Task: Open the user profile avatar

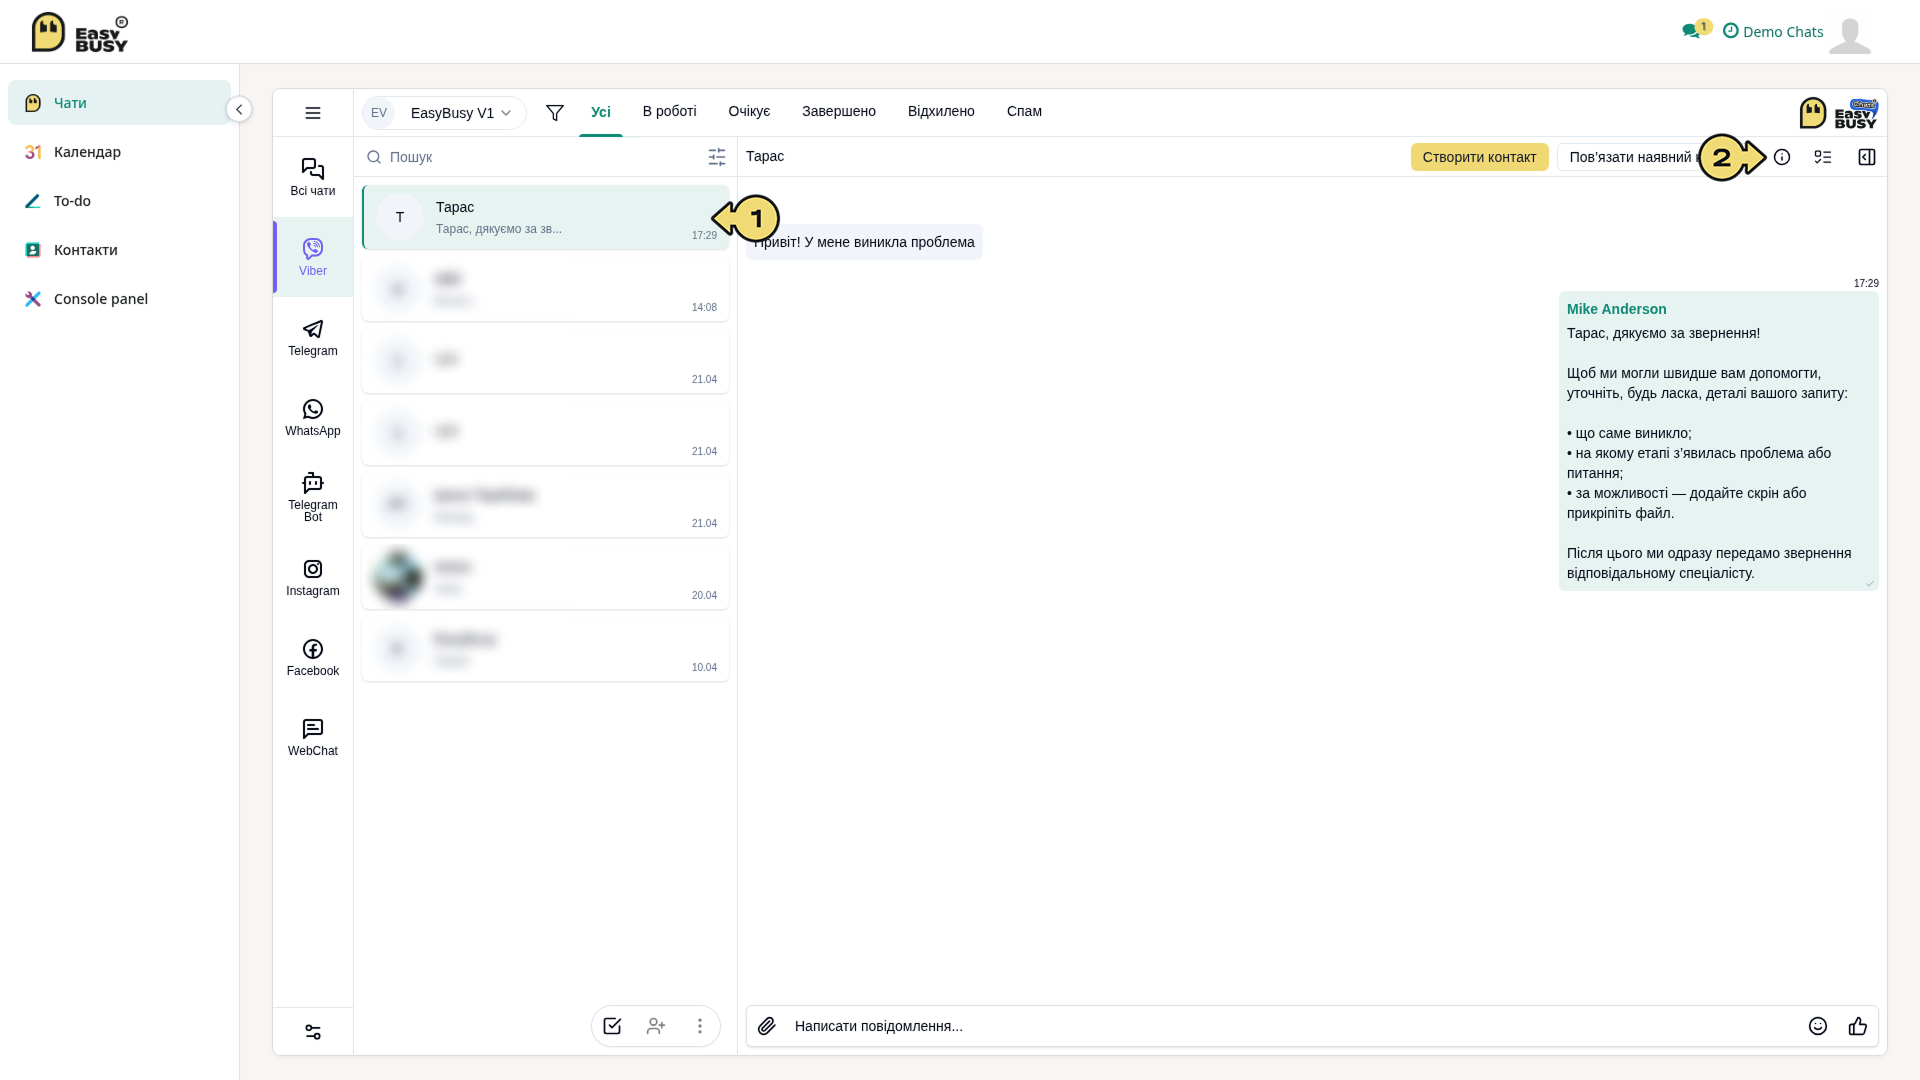Action: pos(1850,35)
